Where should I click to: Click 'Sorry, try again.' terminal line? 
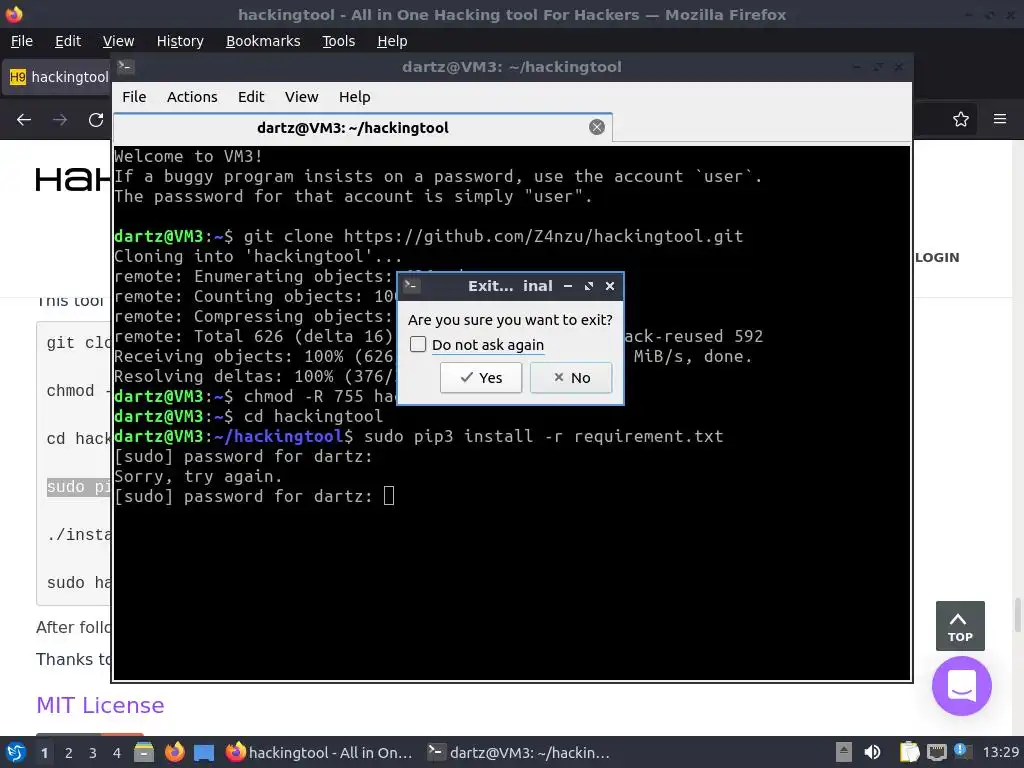pos(198,476)
